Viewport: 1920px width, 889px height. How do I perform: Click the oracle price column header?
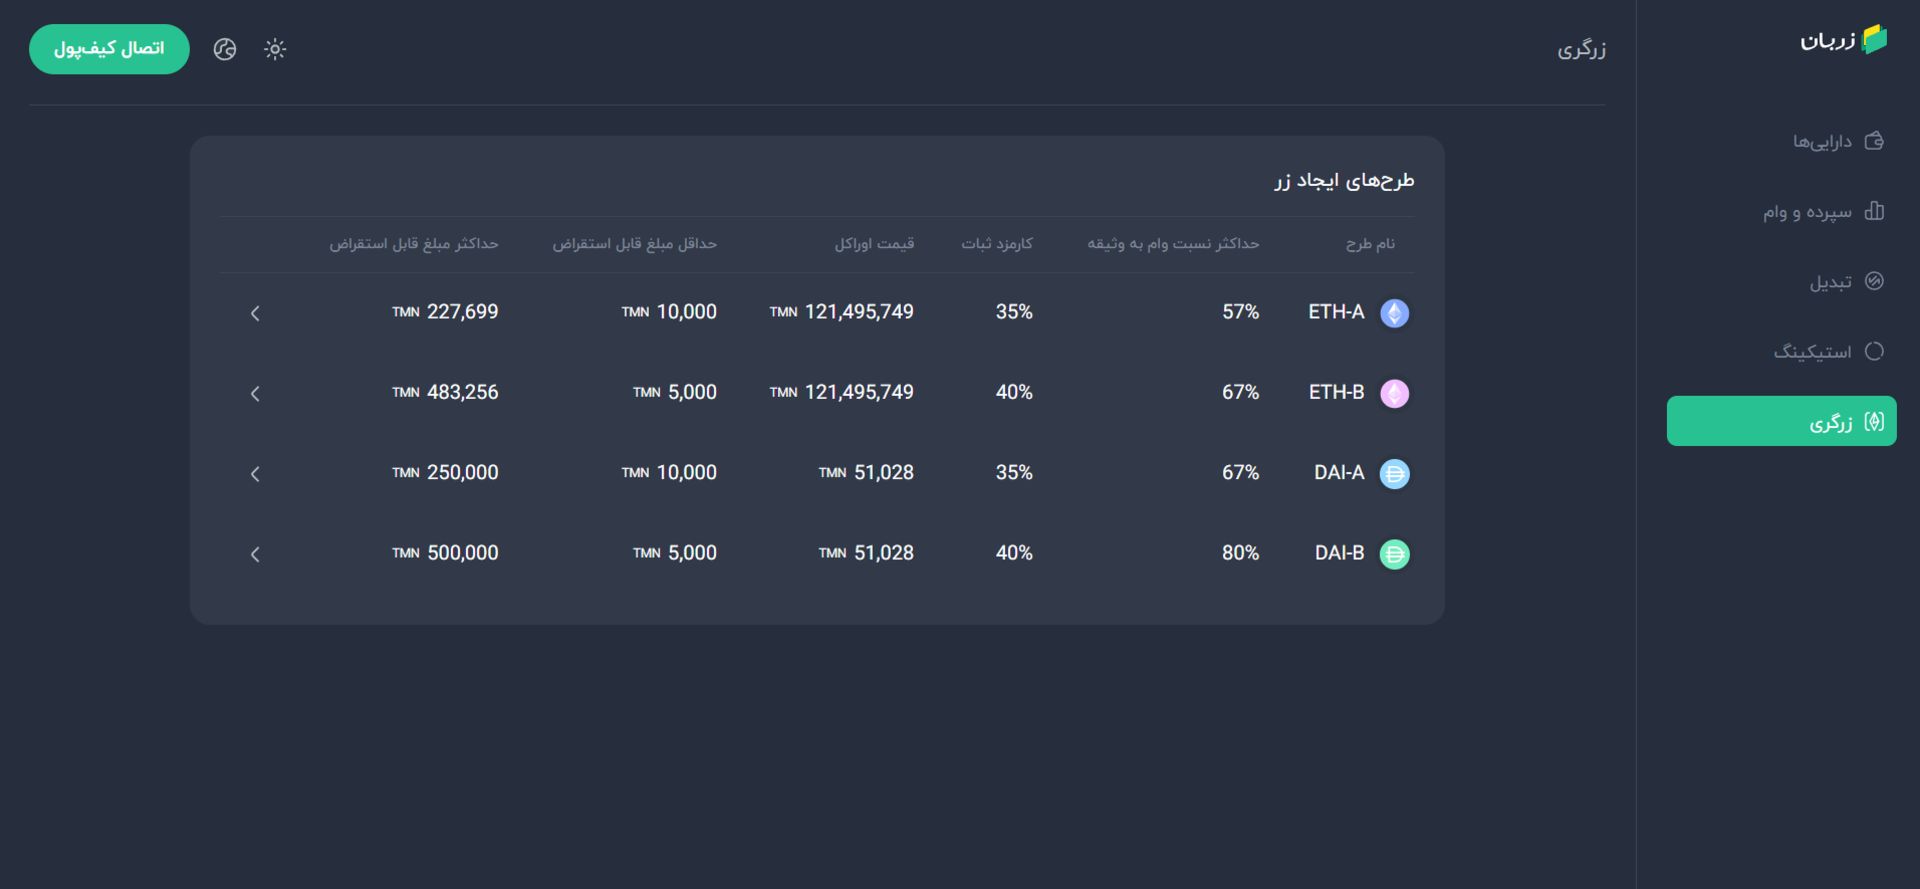click(874, 244)
